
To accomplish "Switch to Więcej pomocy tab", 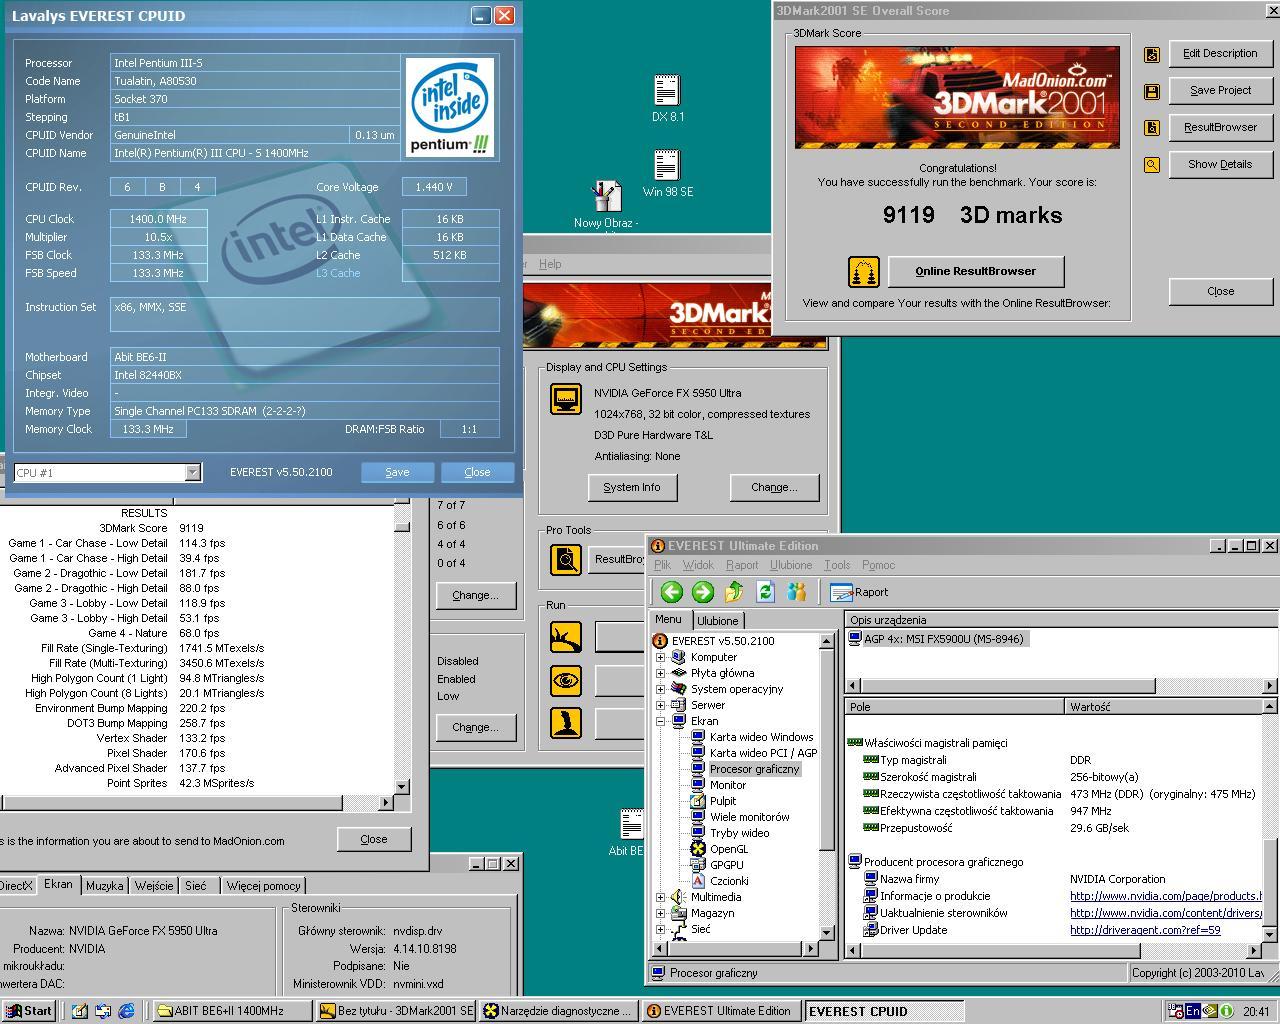I will tap(263, 886).
